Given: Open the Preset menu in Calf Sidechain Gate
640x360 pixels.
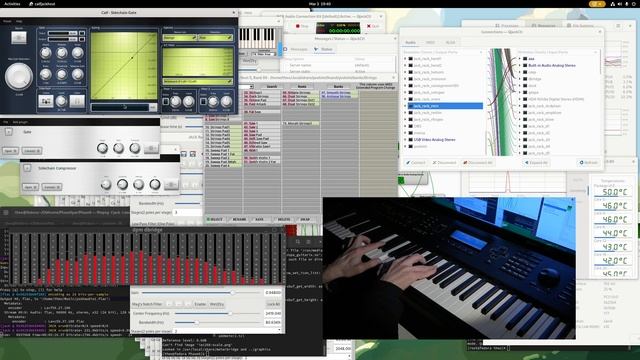Looking at the screenshot, I should (7, 21).
